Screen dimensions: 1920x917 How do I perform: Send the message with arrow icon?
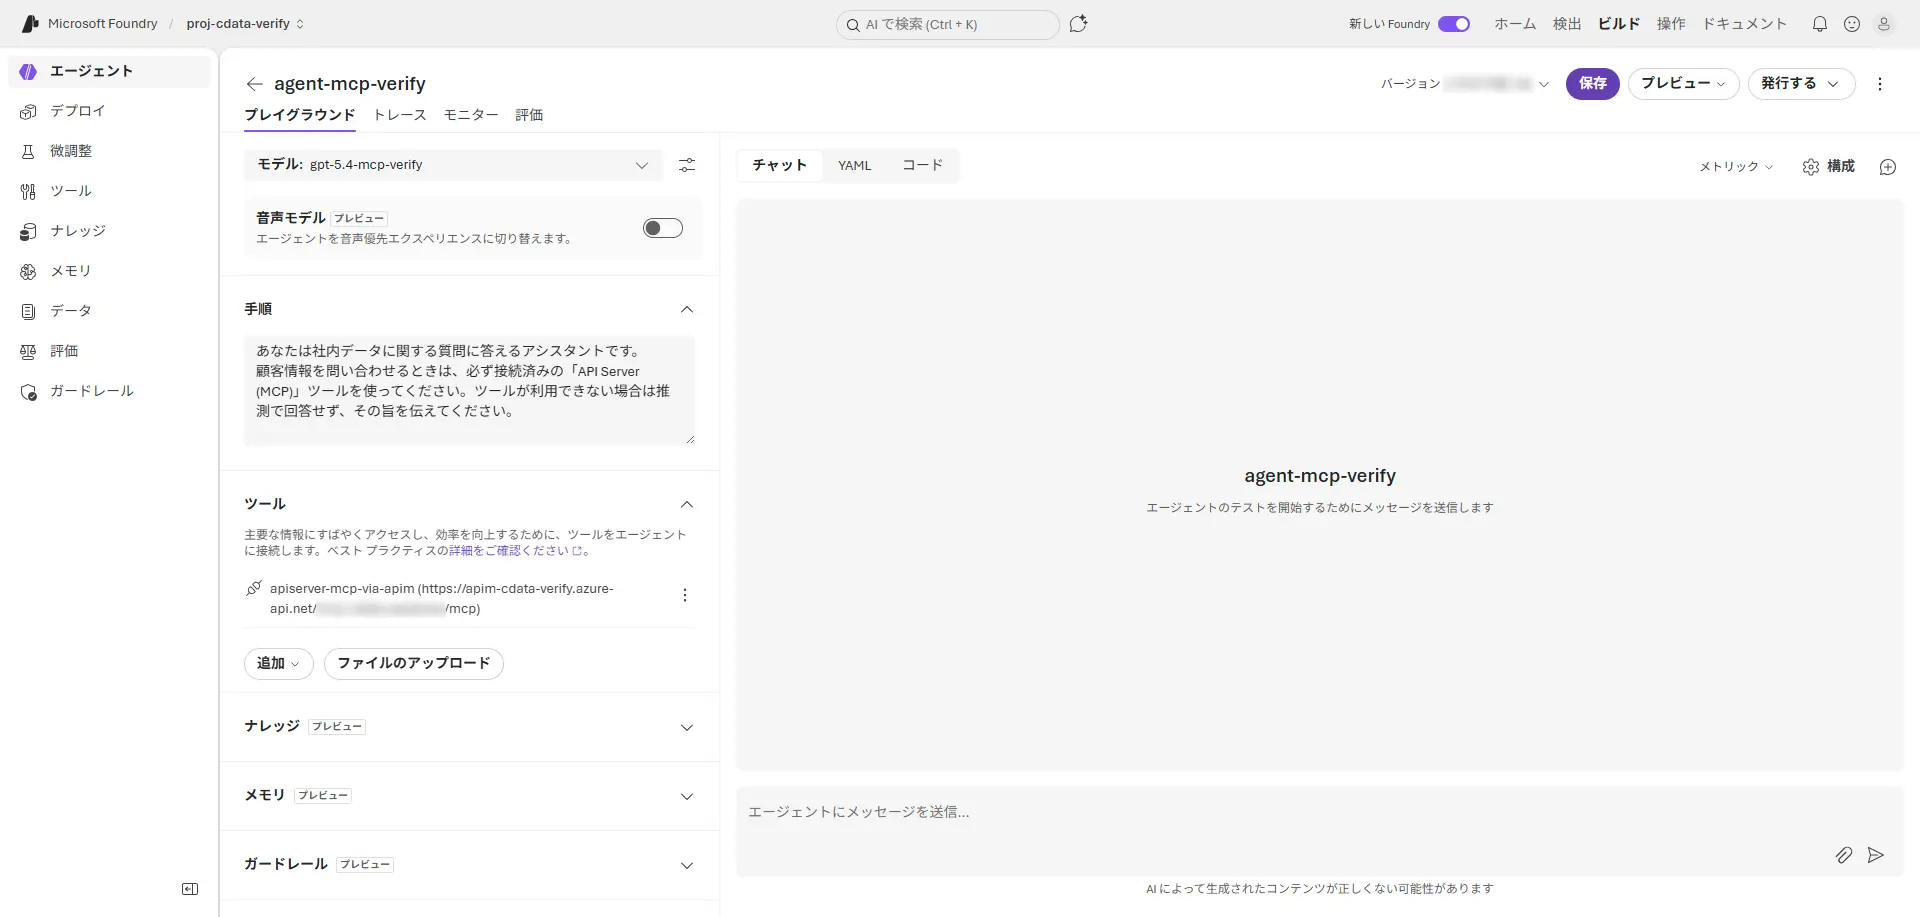click(x=1876, y=855)
